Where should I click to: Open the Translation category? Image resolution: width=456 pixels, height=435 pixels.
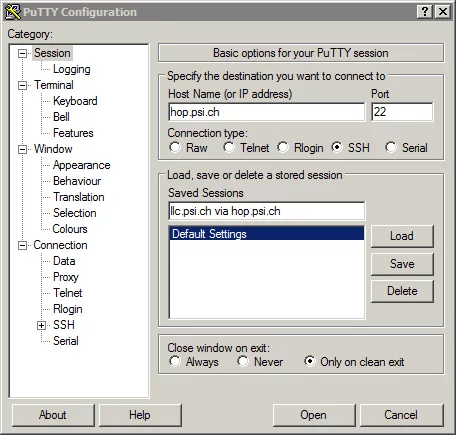coord(79,197)
